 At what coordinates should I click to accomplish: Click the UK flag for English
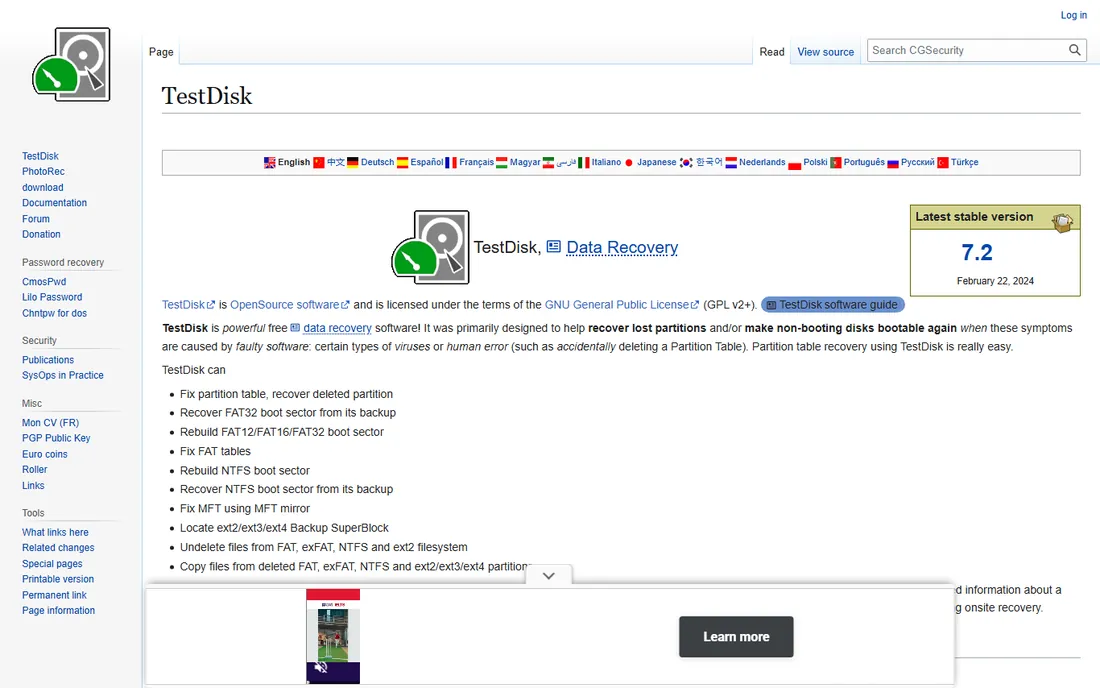(269, 163)
